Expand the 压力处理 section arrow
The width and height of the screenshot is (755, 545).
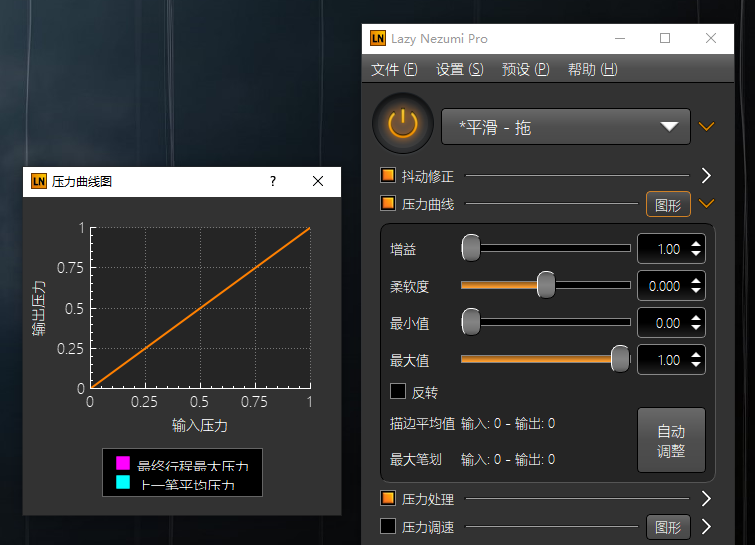click(706, 499)
